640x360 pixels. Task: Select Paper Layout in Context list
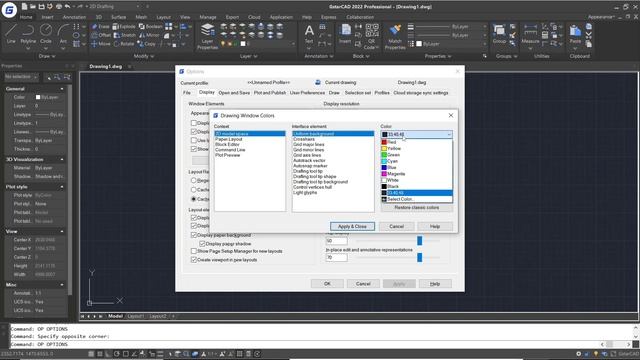229,139
